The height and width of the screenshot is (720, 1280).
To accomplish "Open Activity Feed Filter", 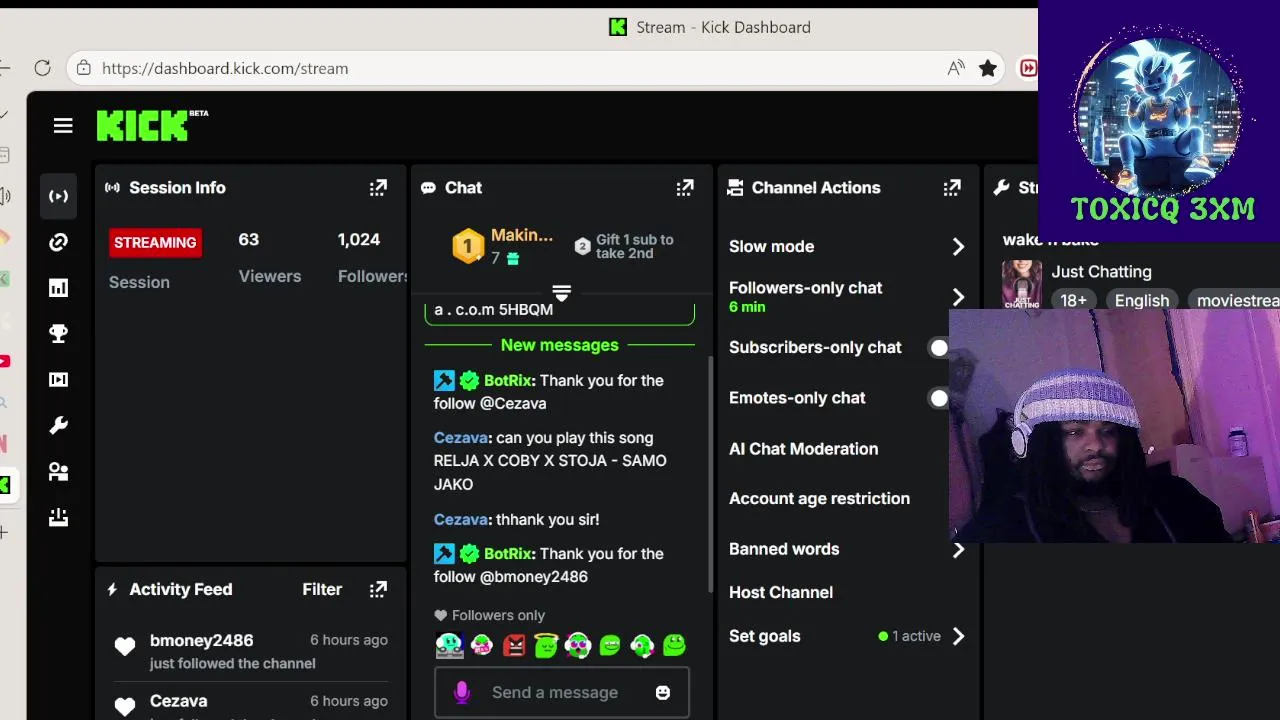I will [322, 590].
